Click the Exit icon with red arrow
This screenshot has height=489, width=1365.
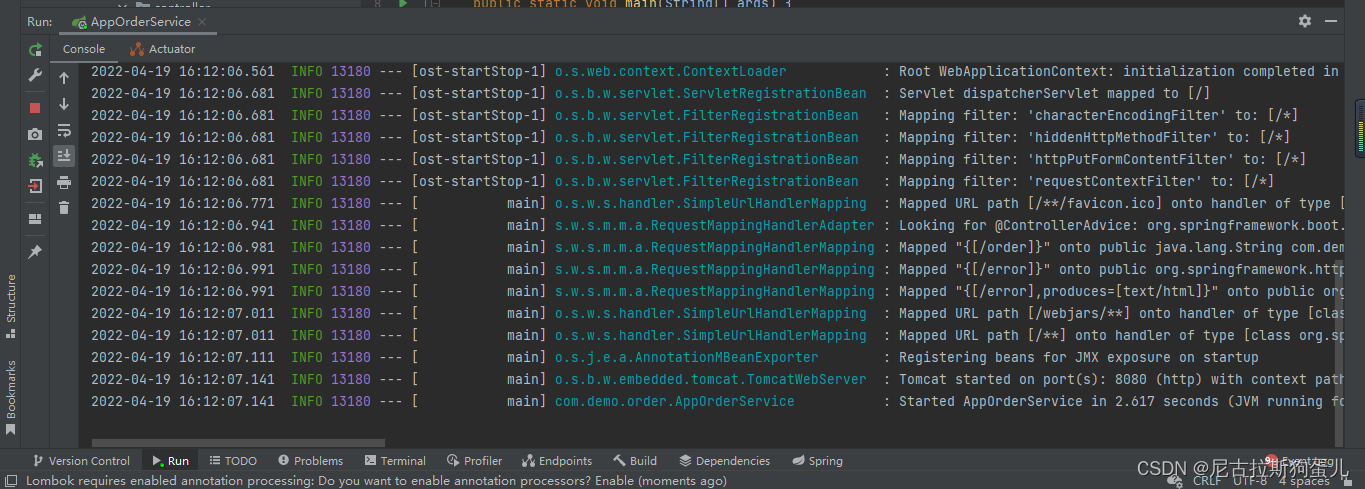click(x=35, y=186)
